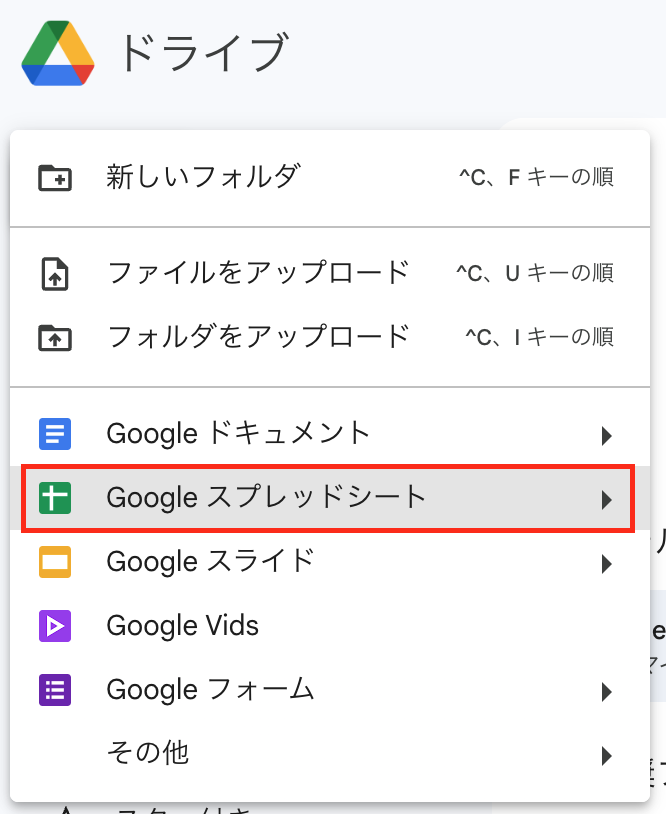The width and height of the screenshot is (666, 814).
Task: Click the yellow Google Slides icon
Action: 54,562
